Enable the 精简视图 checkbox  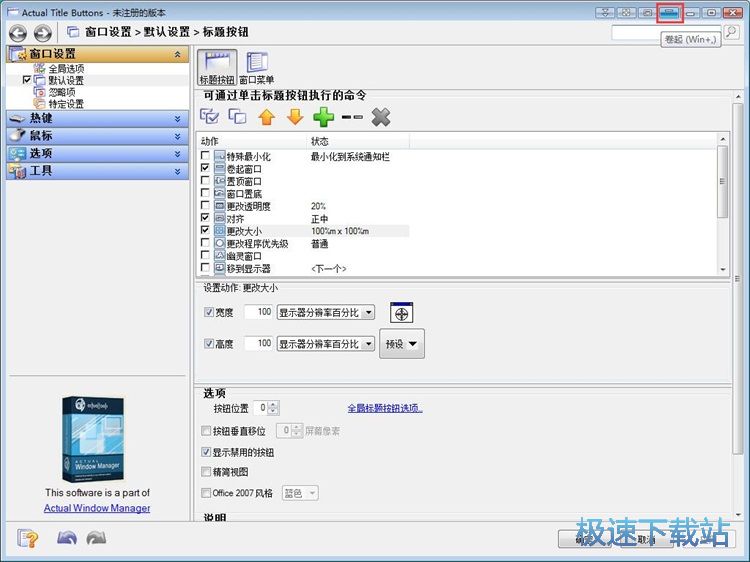pyautogui.click(x=206, y=472)
